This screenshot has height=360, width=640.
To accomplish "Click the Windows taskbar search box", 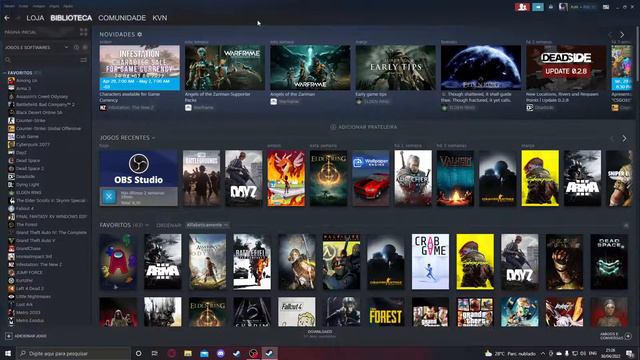I will click(73, 353).
